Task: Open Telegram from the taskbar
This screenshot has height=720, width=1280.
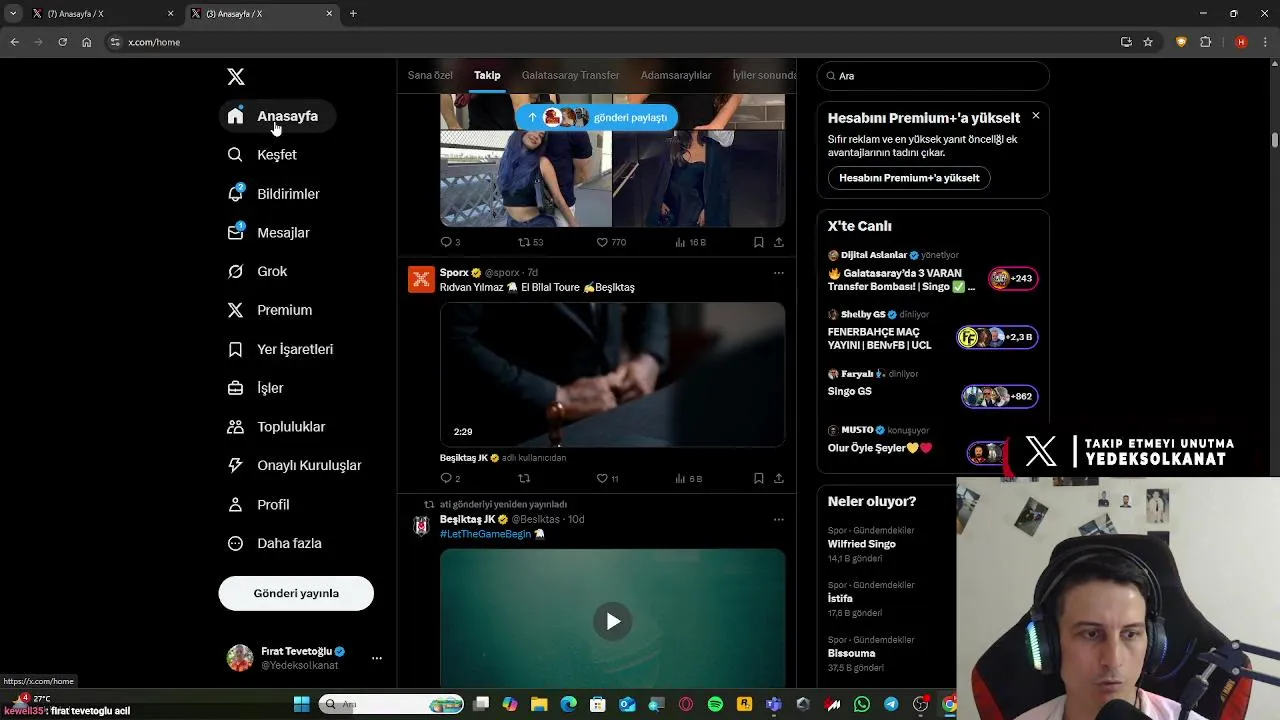Action: click(x=891, y=704)
